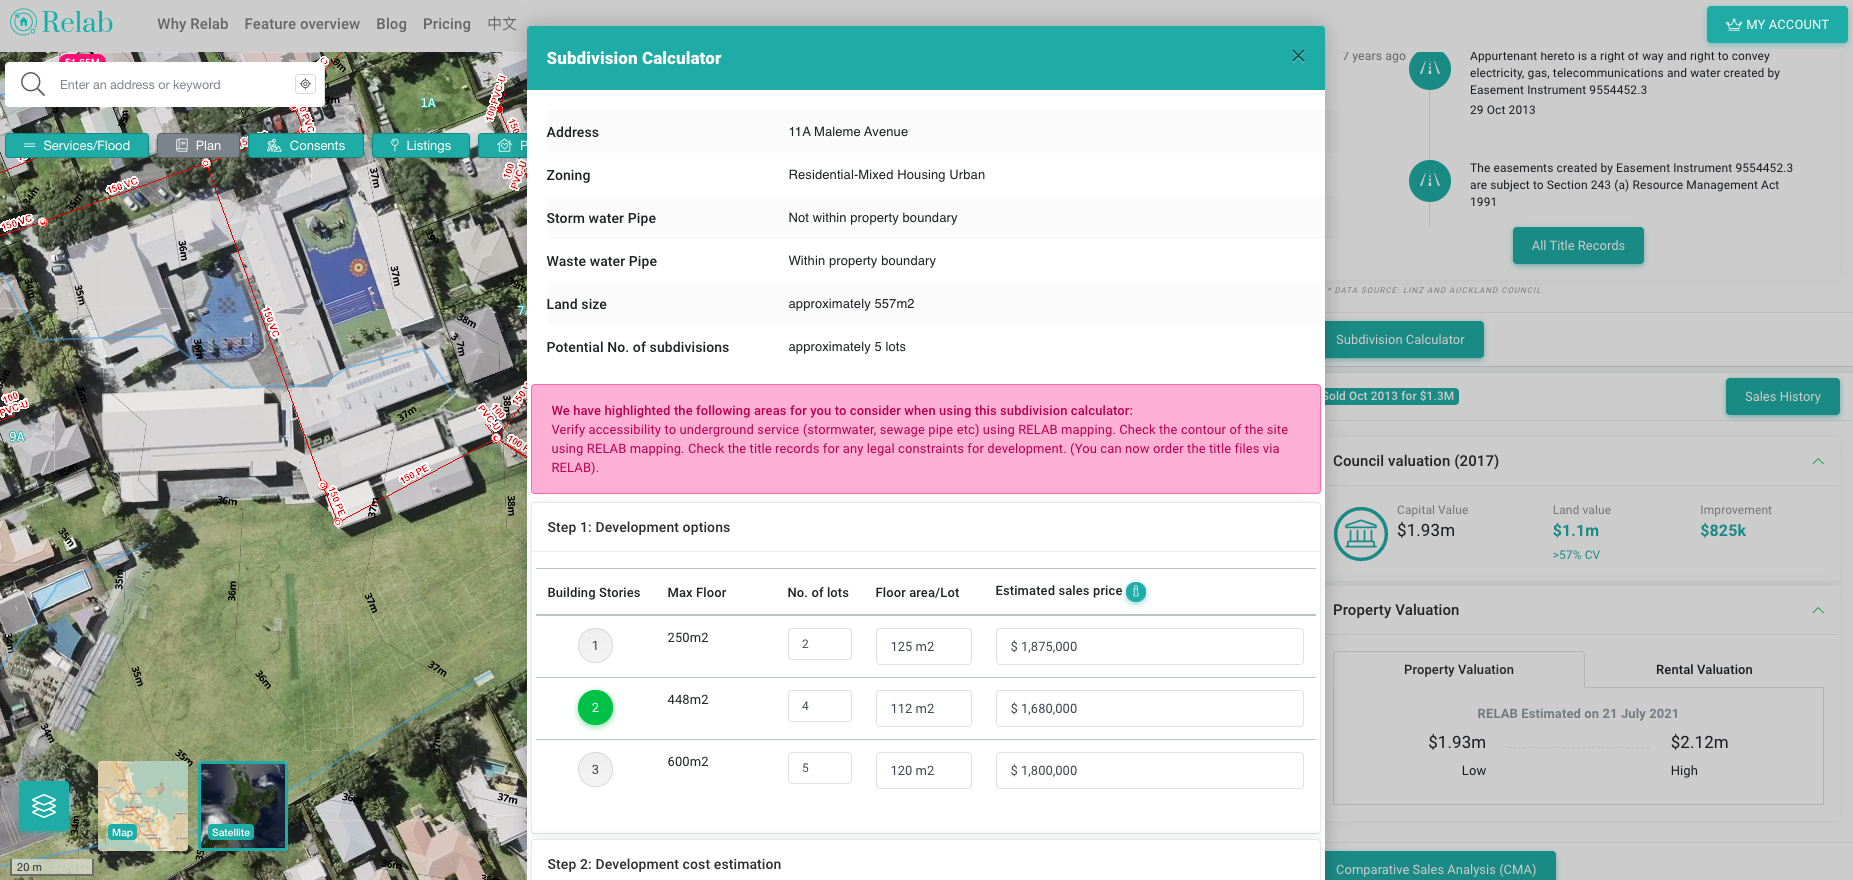Edit No. of lots field showing 4
This screenshot has width=1853, height=880.
pos(820,706)
